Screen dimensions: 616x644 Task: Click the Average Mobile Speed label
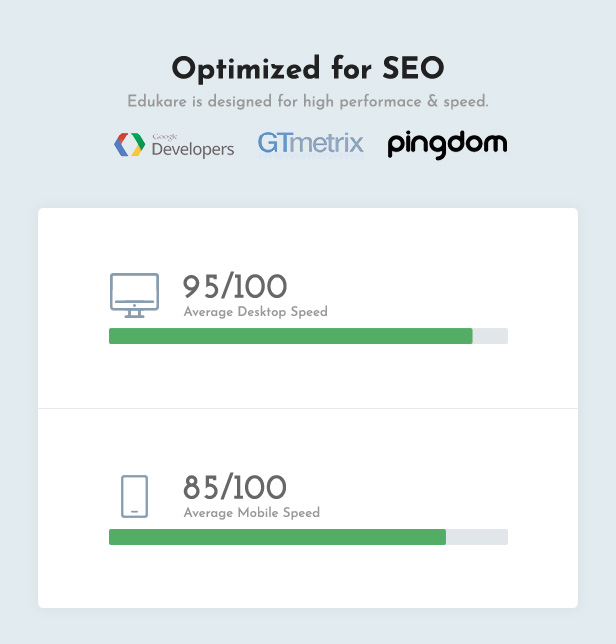coord(252,513)
